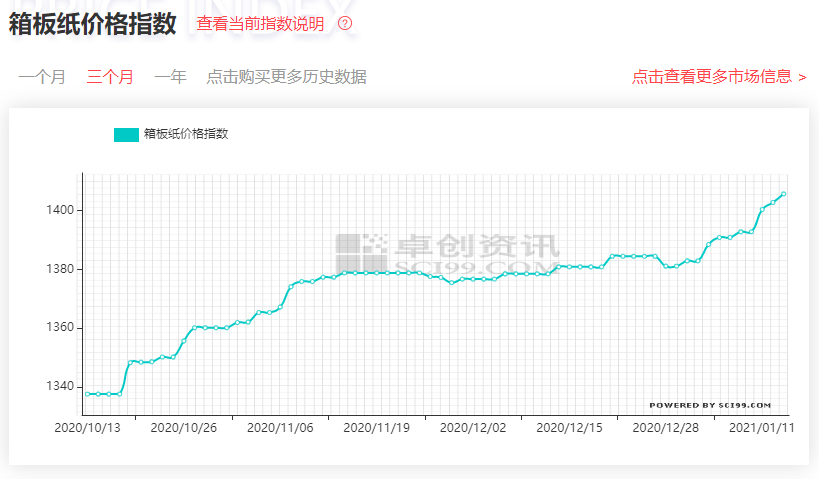Click the 2020/11/06 axis date label
This screenshot has width=819, height=479.
pos(280,428)
